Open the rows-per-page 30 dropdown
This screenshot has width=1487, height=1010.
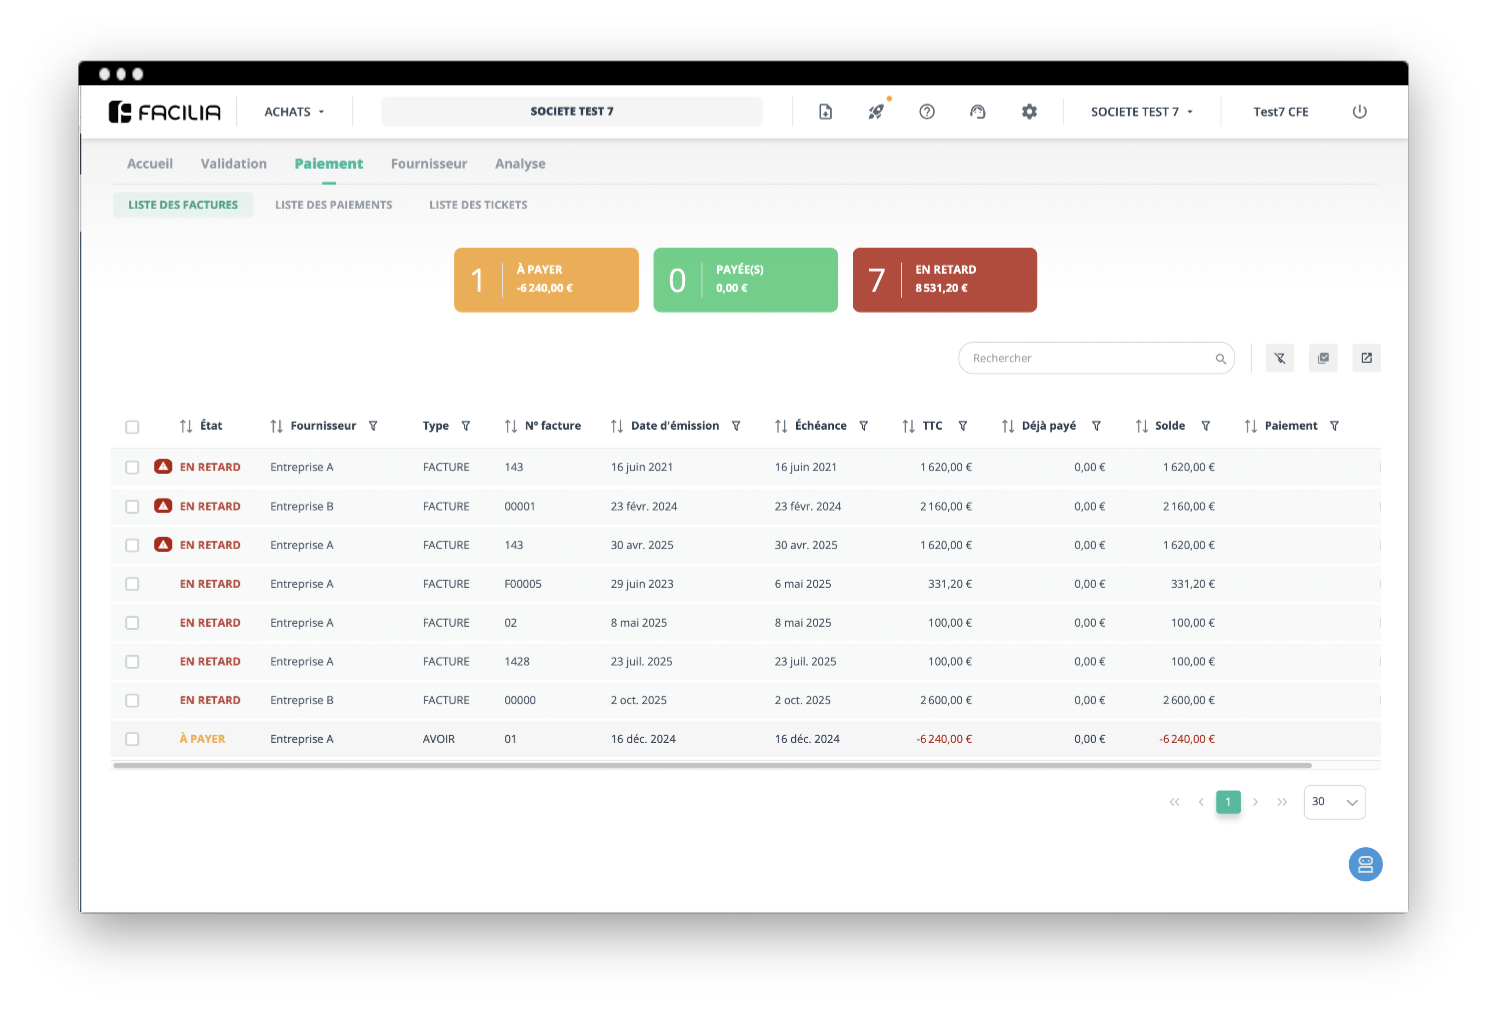[x=1334, y=802]
